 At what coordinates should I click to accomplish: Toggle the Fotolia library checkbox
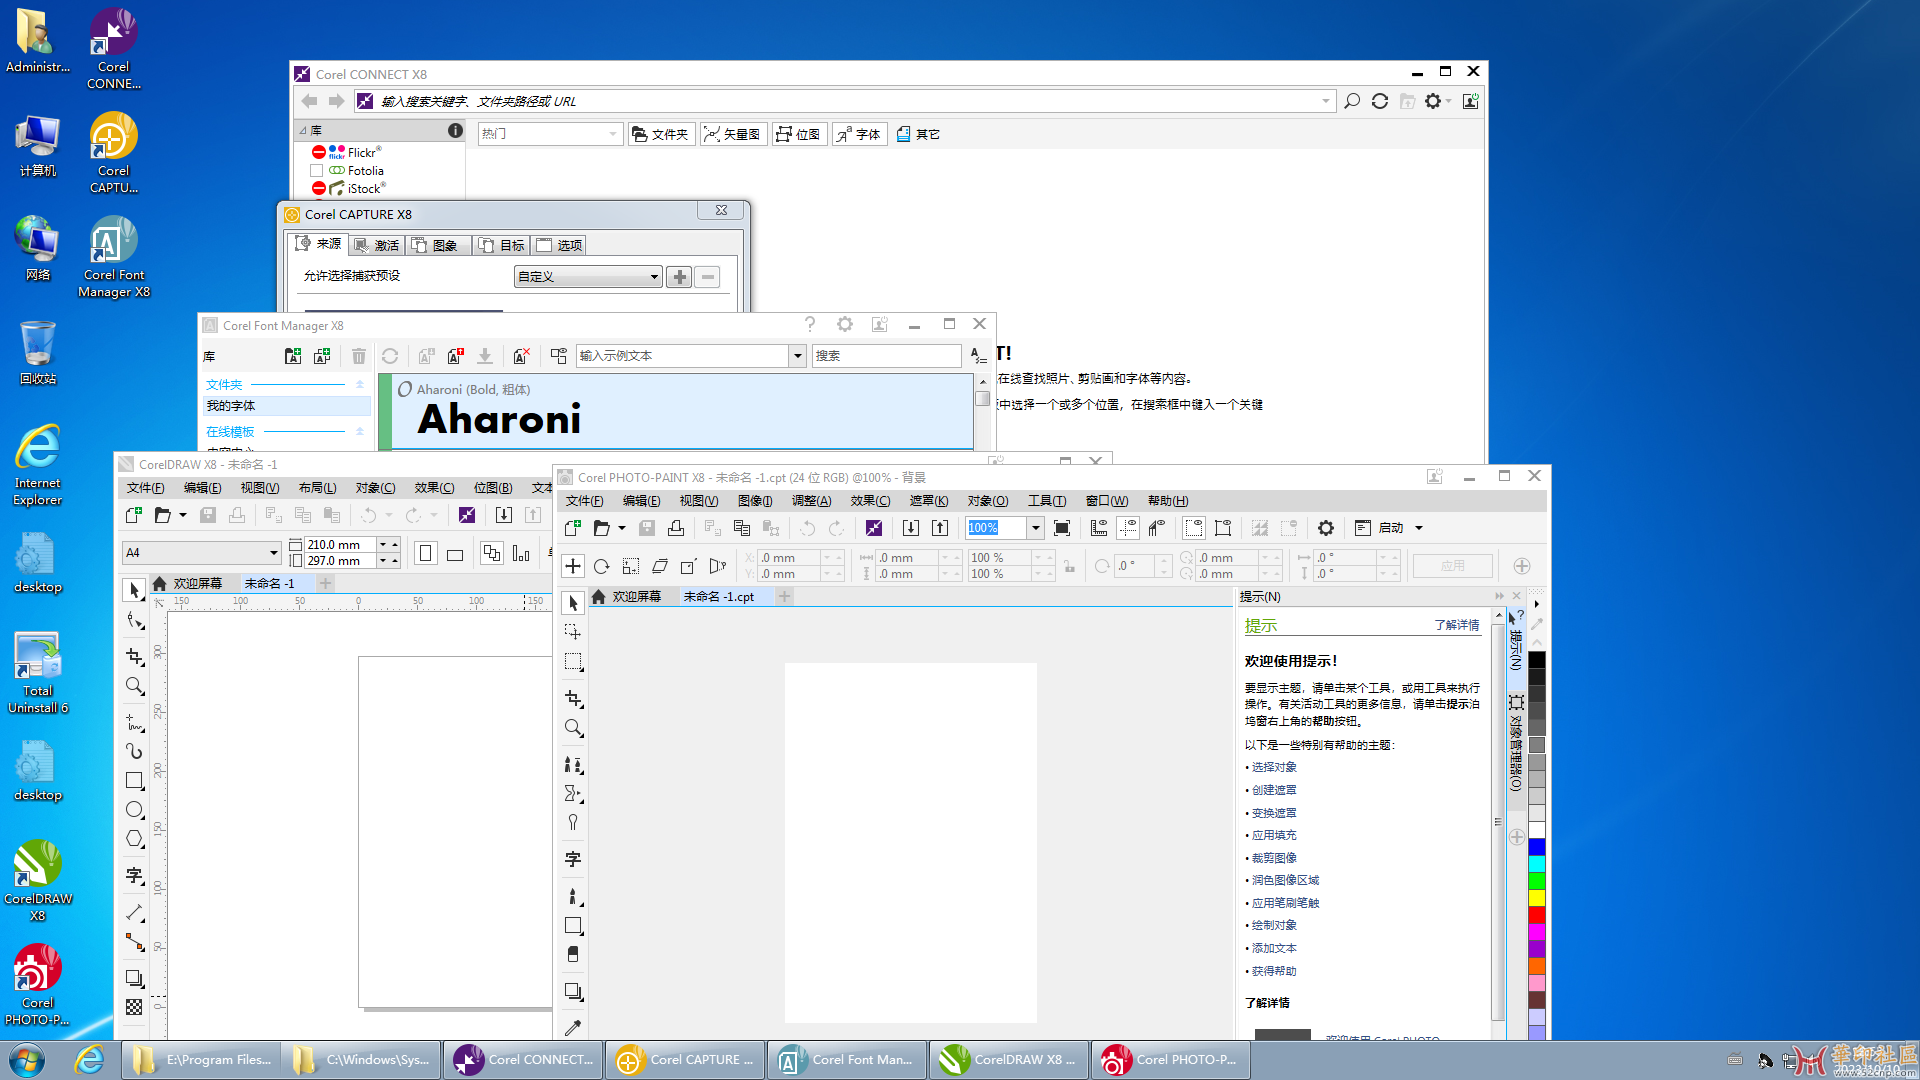[x=317, y=171]
